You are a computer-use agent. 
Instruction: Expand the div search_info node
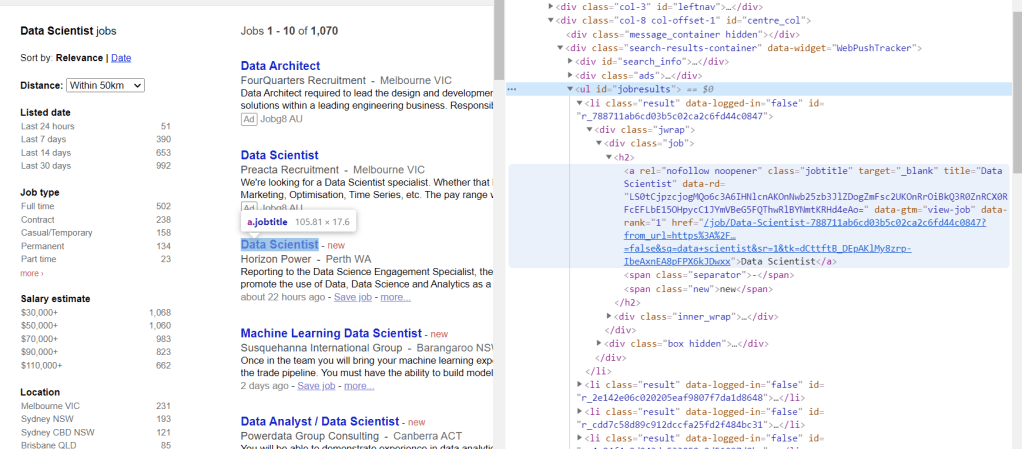coord(571,61)
